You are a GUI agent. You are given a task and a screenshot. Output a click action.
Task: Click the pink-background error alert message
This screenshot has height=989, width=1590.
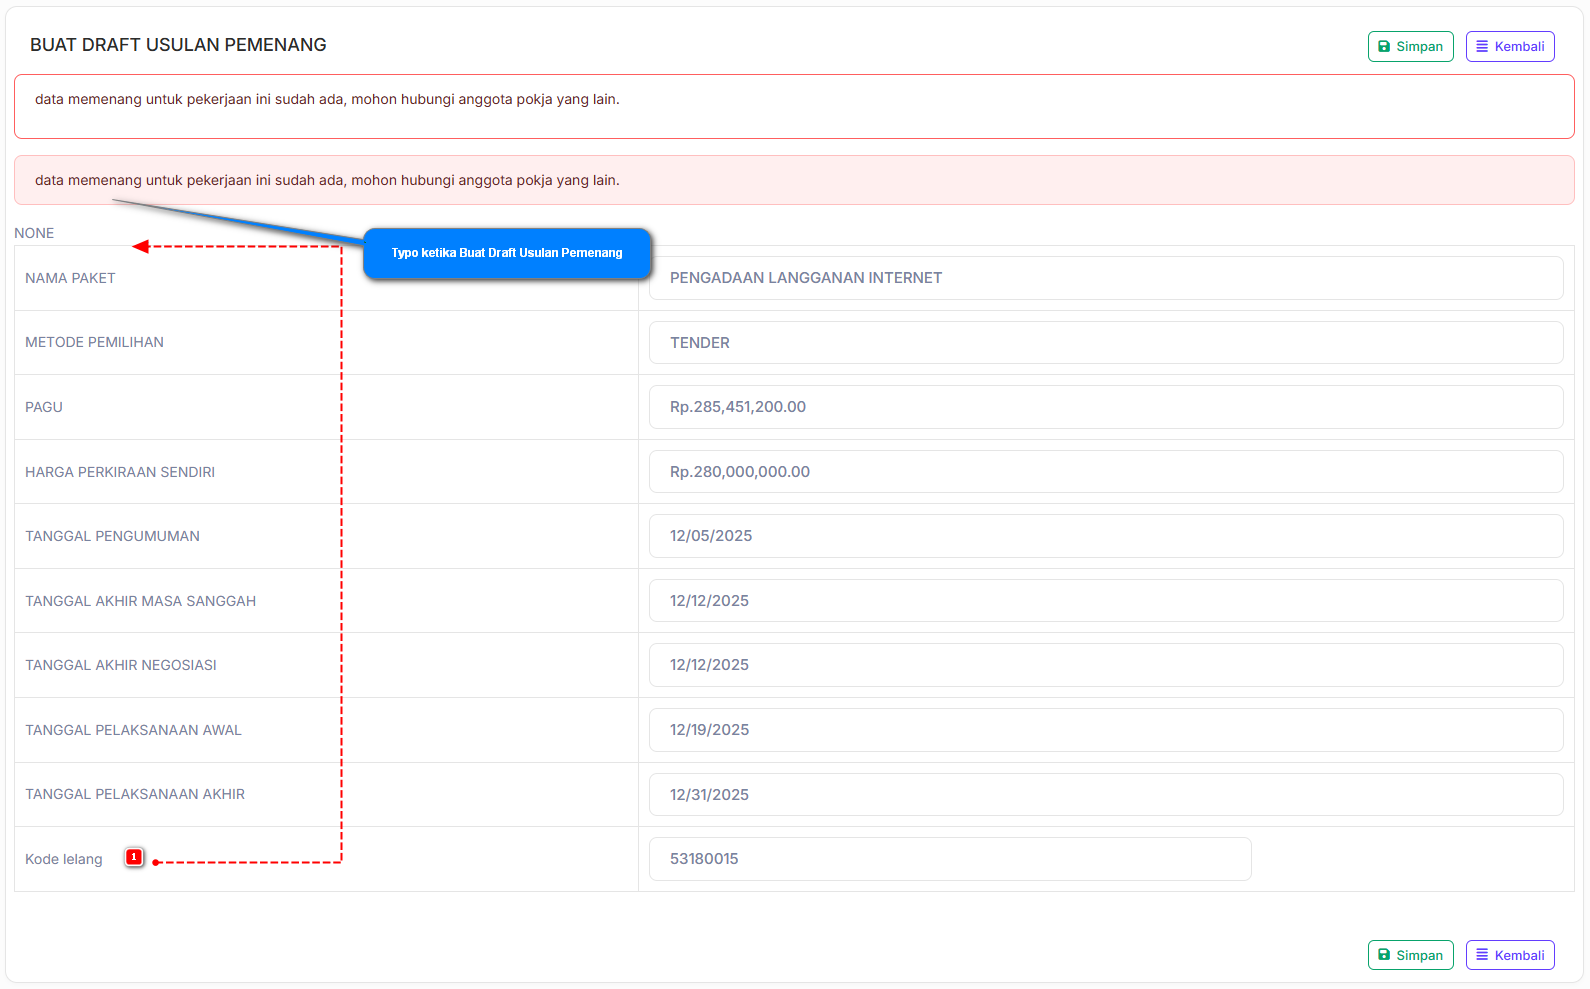[794, 180]
